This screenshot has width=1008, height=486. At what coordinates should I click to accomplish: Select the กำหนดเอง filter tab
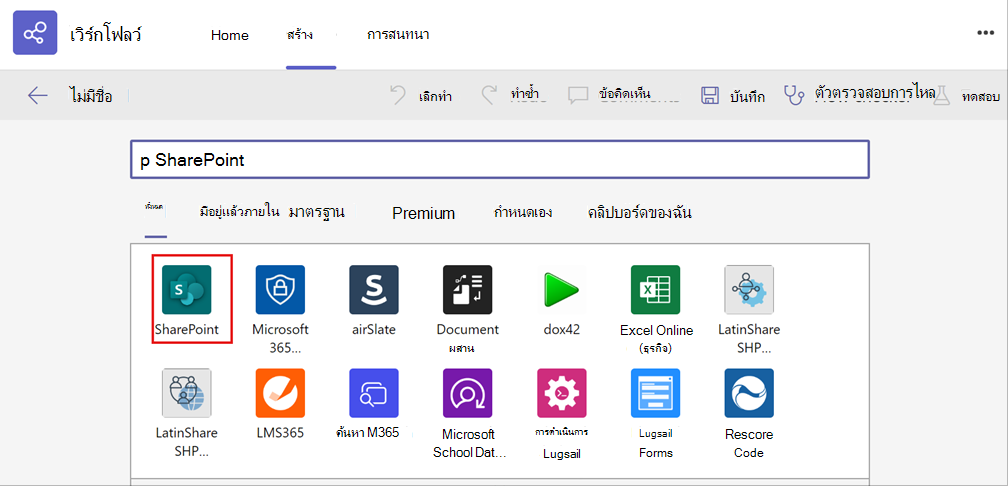tap(523, 212)
